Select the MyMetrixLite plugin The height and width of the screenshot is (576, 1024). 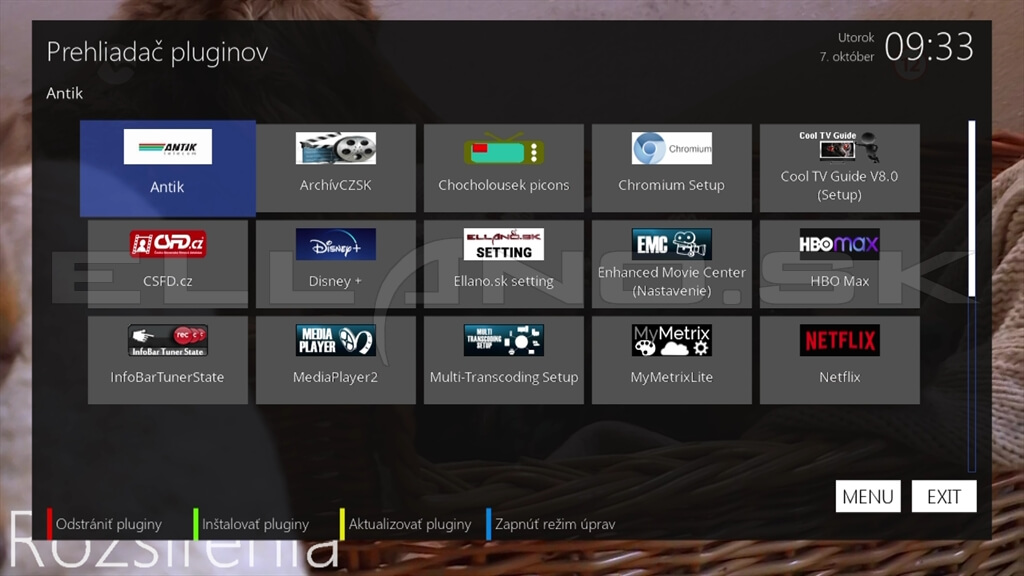pyautogui.click(x=671, y=360)
